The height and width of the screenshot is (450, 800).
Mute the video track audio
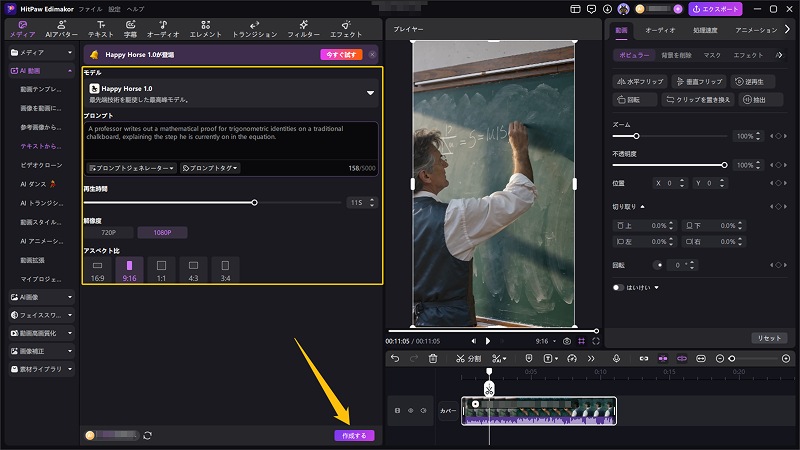423,410
